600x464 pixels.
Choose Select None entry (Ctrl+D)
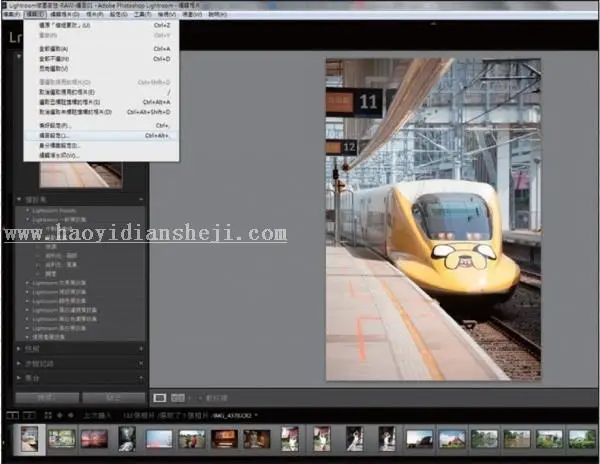click(x=101, y=59)
